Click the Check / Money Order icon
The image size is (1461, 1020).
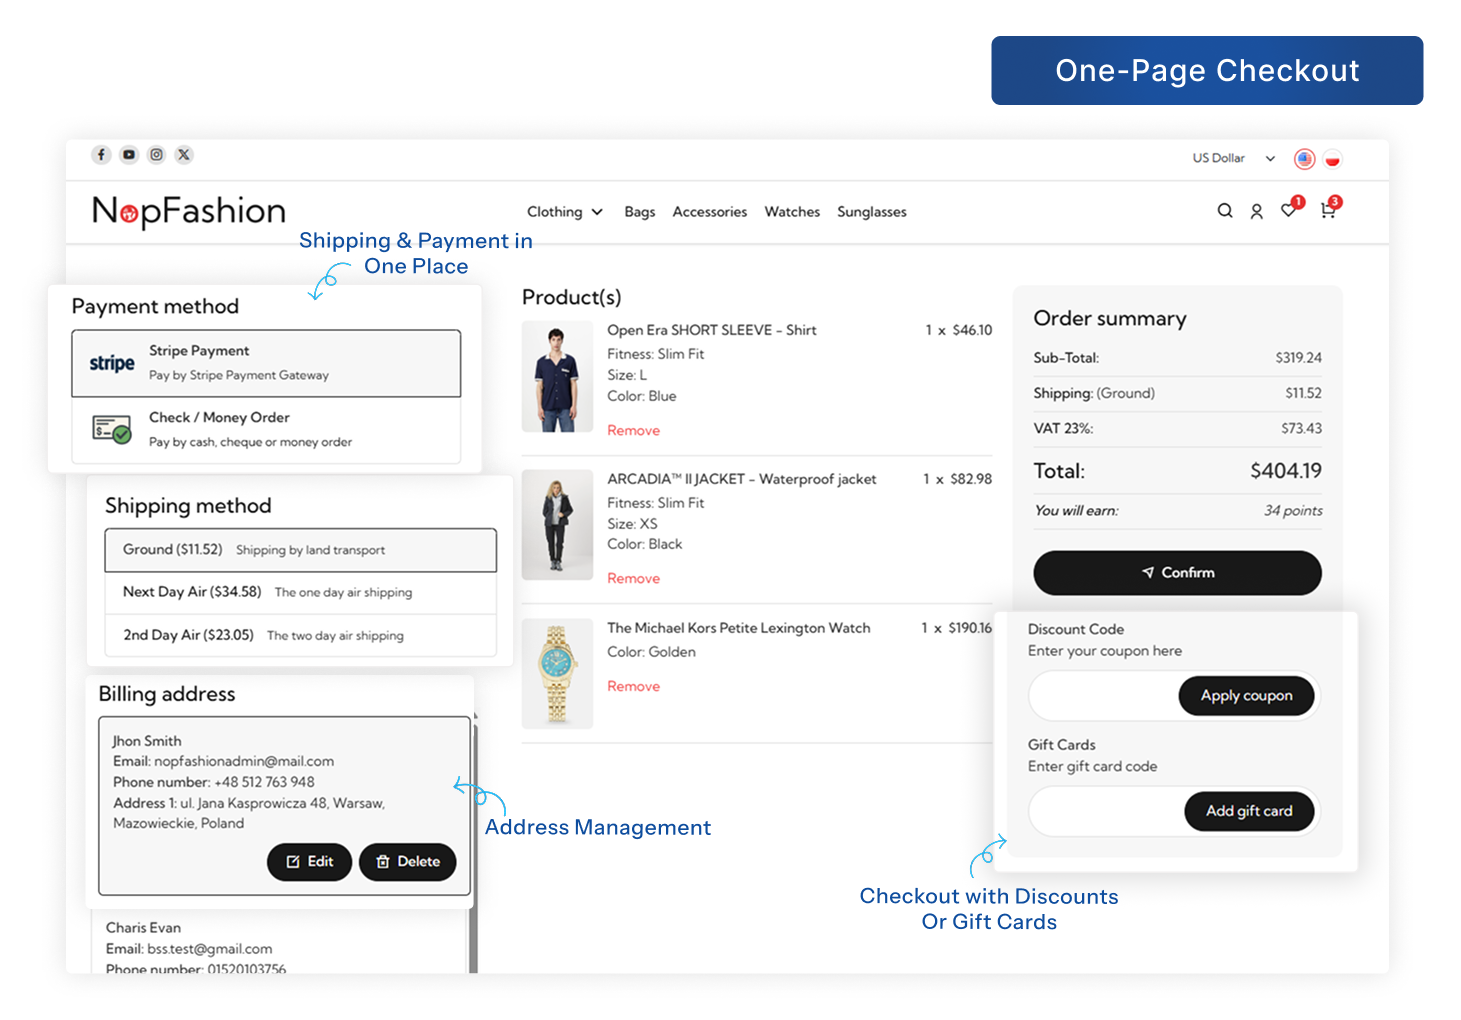(x=112, y=429)
